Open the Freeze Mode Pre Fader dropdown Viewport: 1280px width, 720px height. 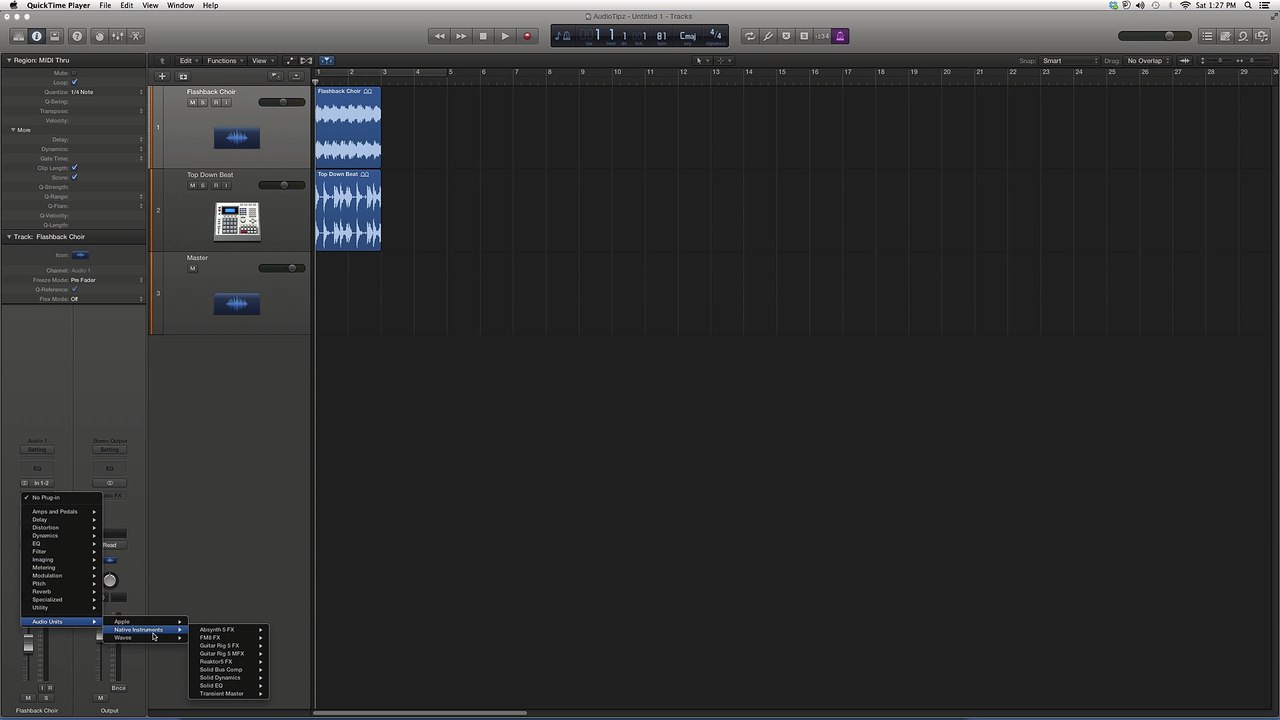(106, 280)
